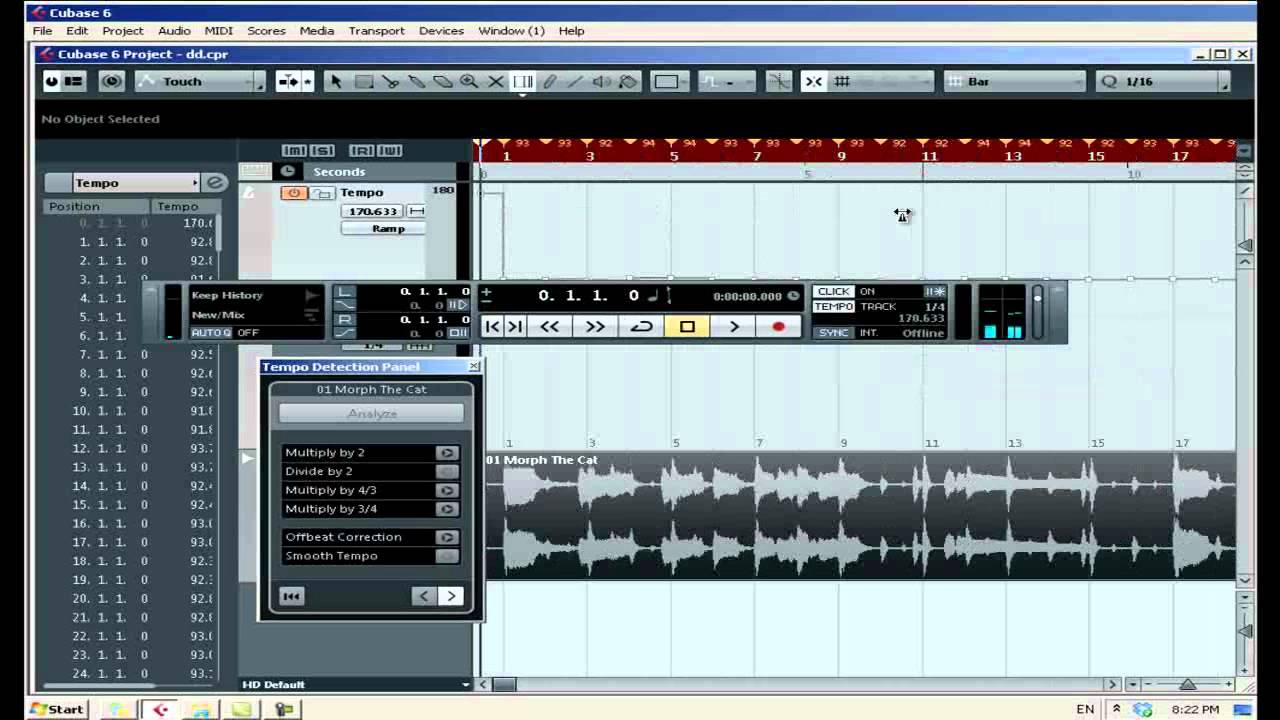Select the Zoom magnifier tool

click(469, 82)
